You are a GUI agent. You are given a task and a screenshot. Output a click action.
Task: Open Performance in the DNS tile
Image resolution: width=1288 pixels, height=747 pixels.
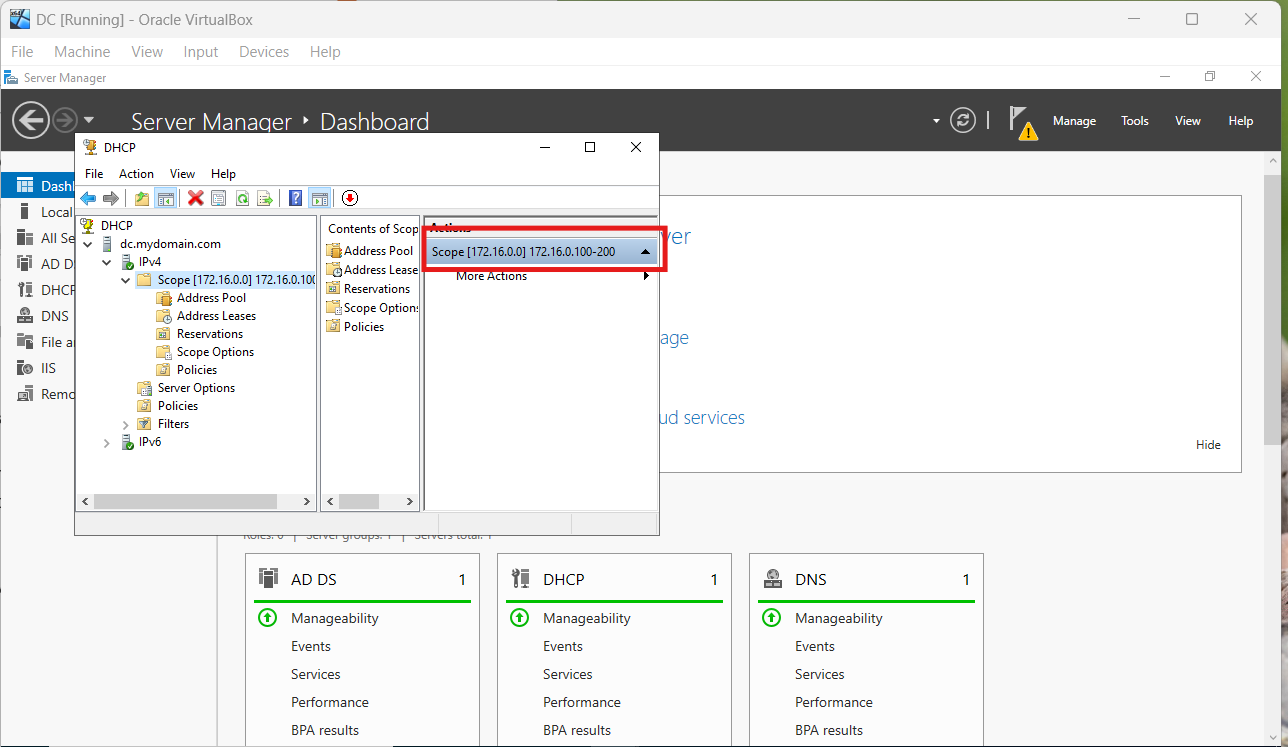[x=834, y=702]
